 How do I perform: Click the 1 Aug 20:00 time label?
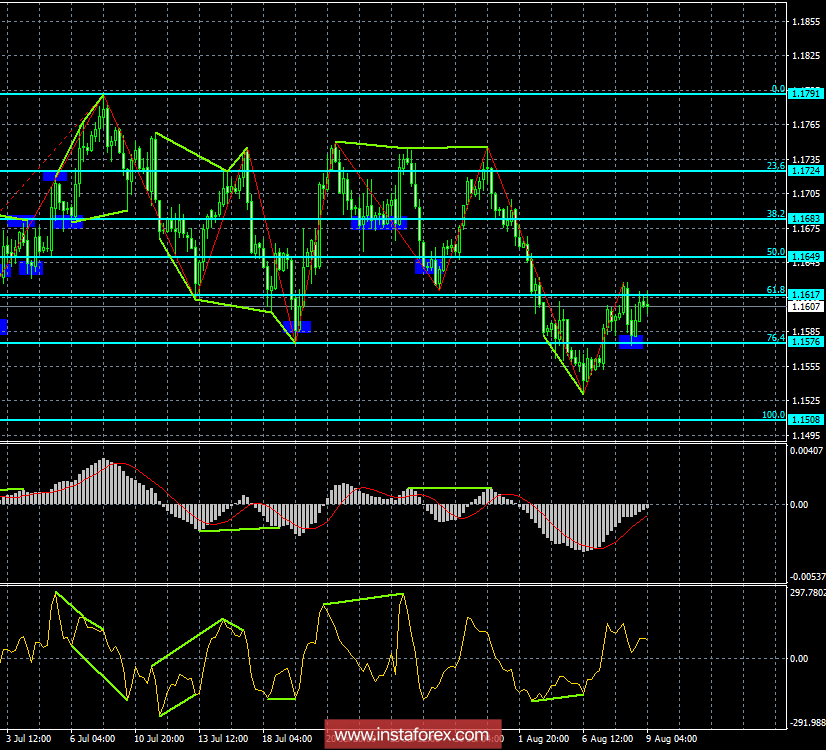(544, 739)
